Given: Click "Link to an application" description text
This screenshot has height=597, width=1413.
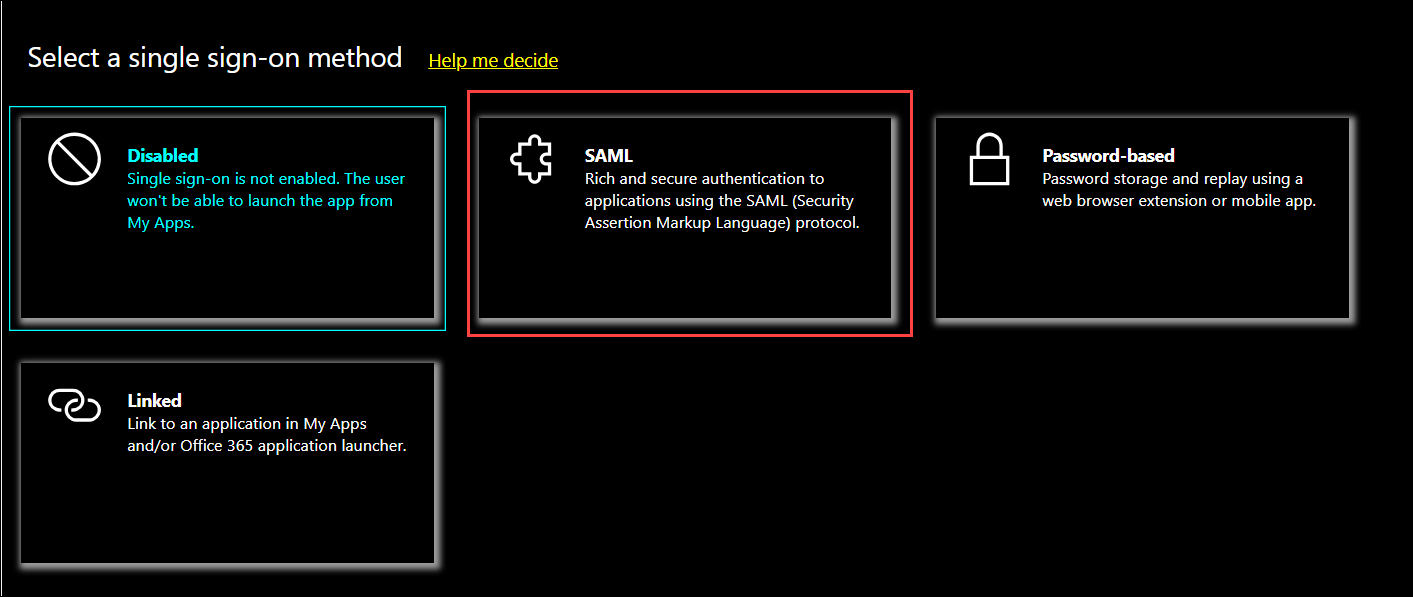Looking at the screenshot, I should (x=247, y=424).
